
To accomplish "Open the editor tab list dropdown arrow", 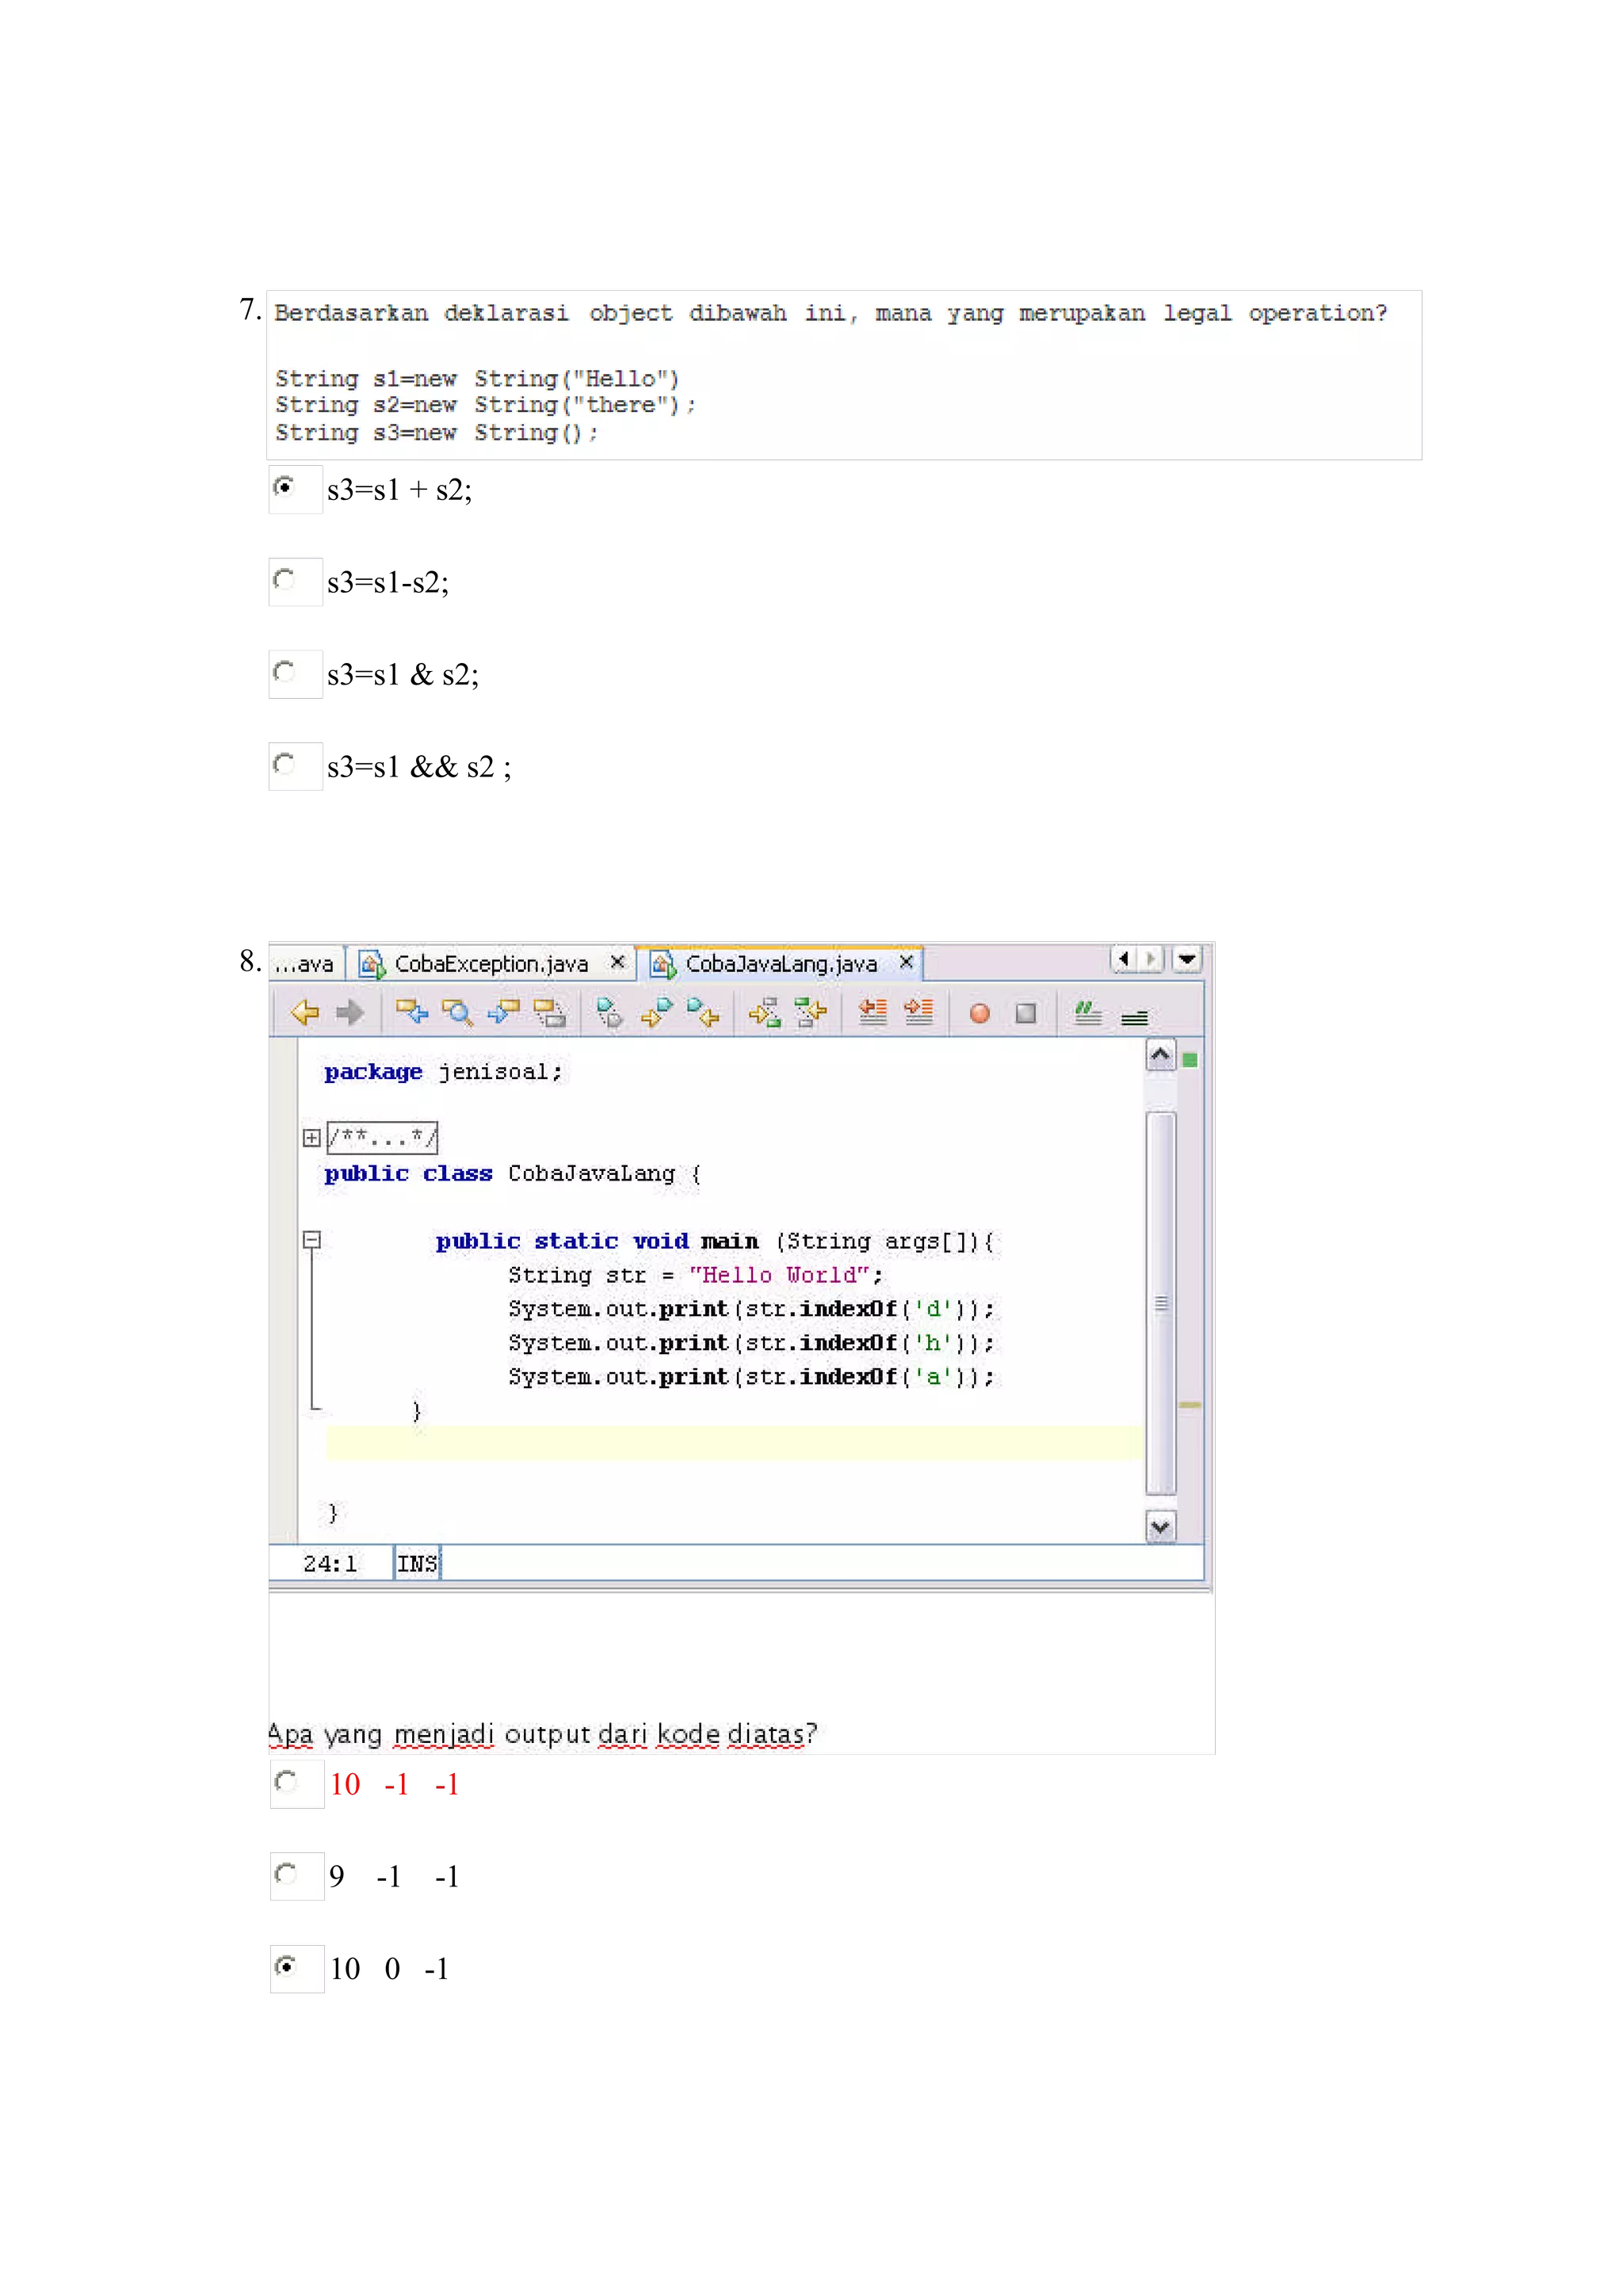I will (1187, 959).
